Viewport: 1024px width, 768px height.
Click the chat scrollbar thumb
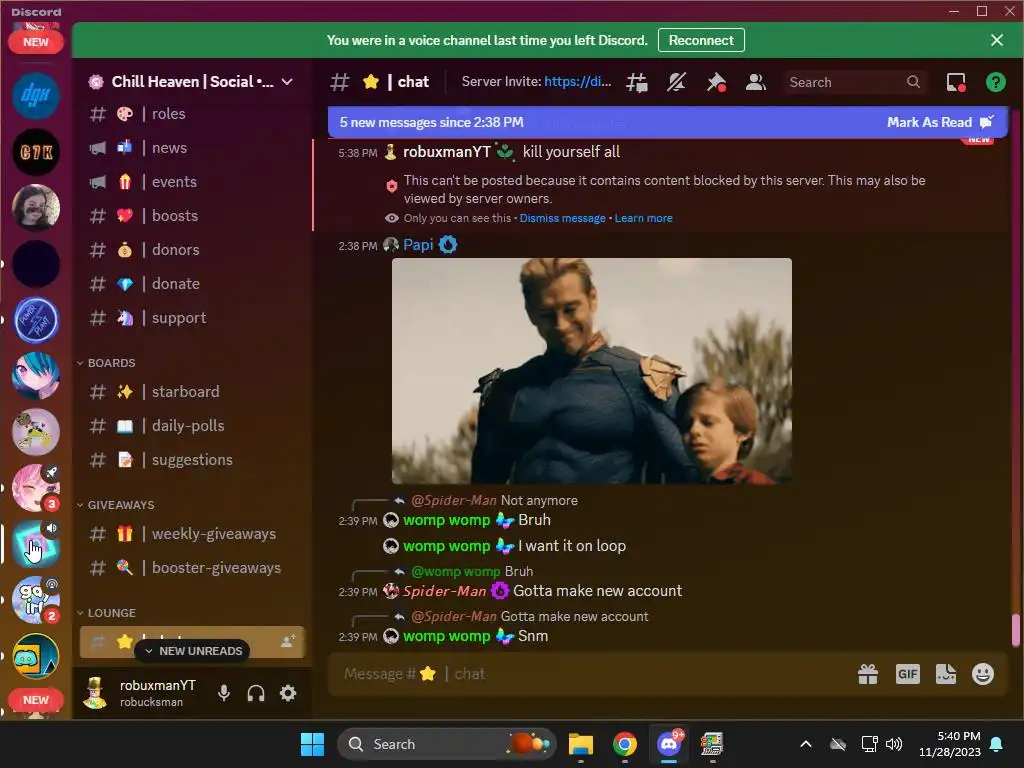[1016, 630]
